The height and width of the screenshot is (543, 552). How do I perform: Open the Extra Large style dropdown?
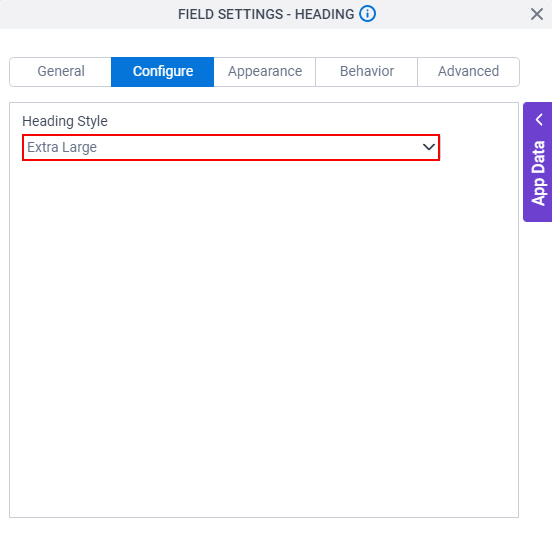point(231,147)
